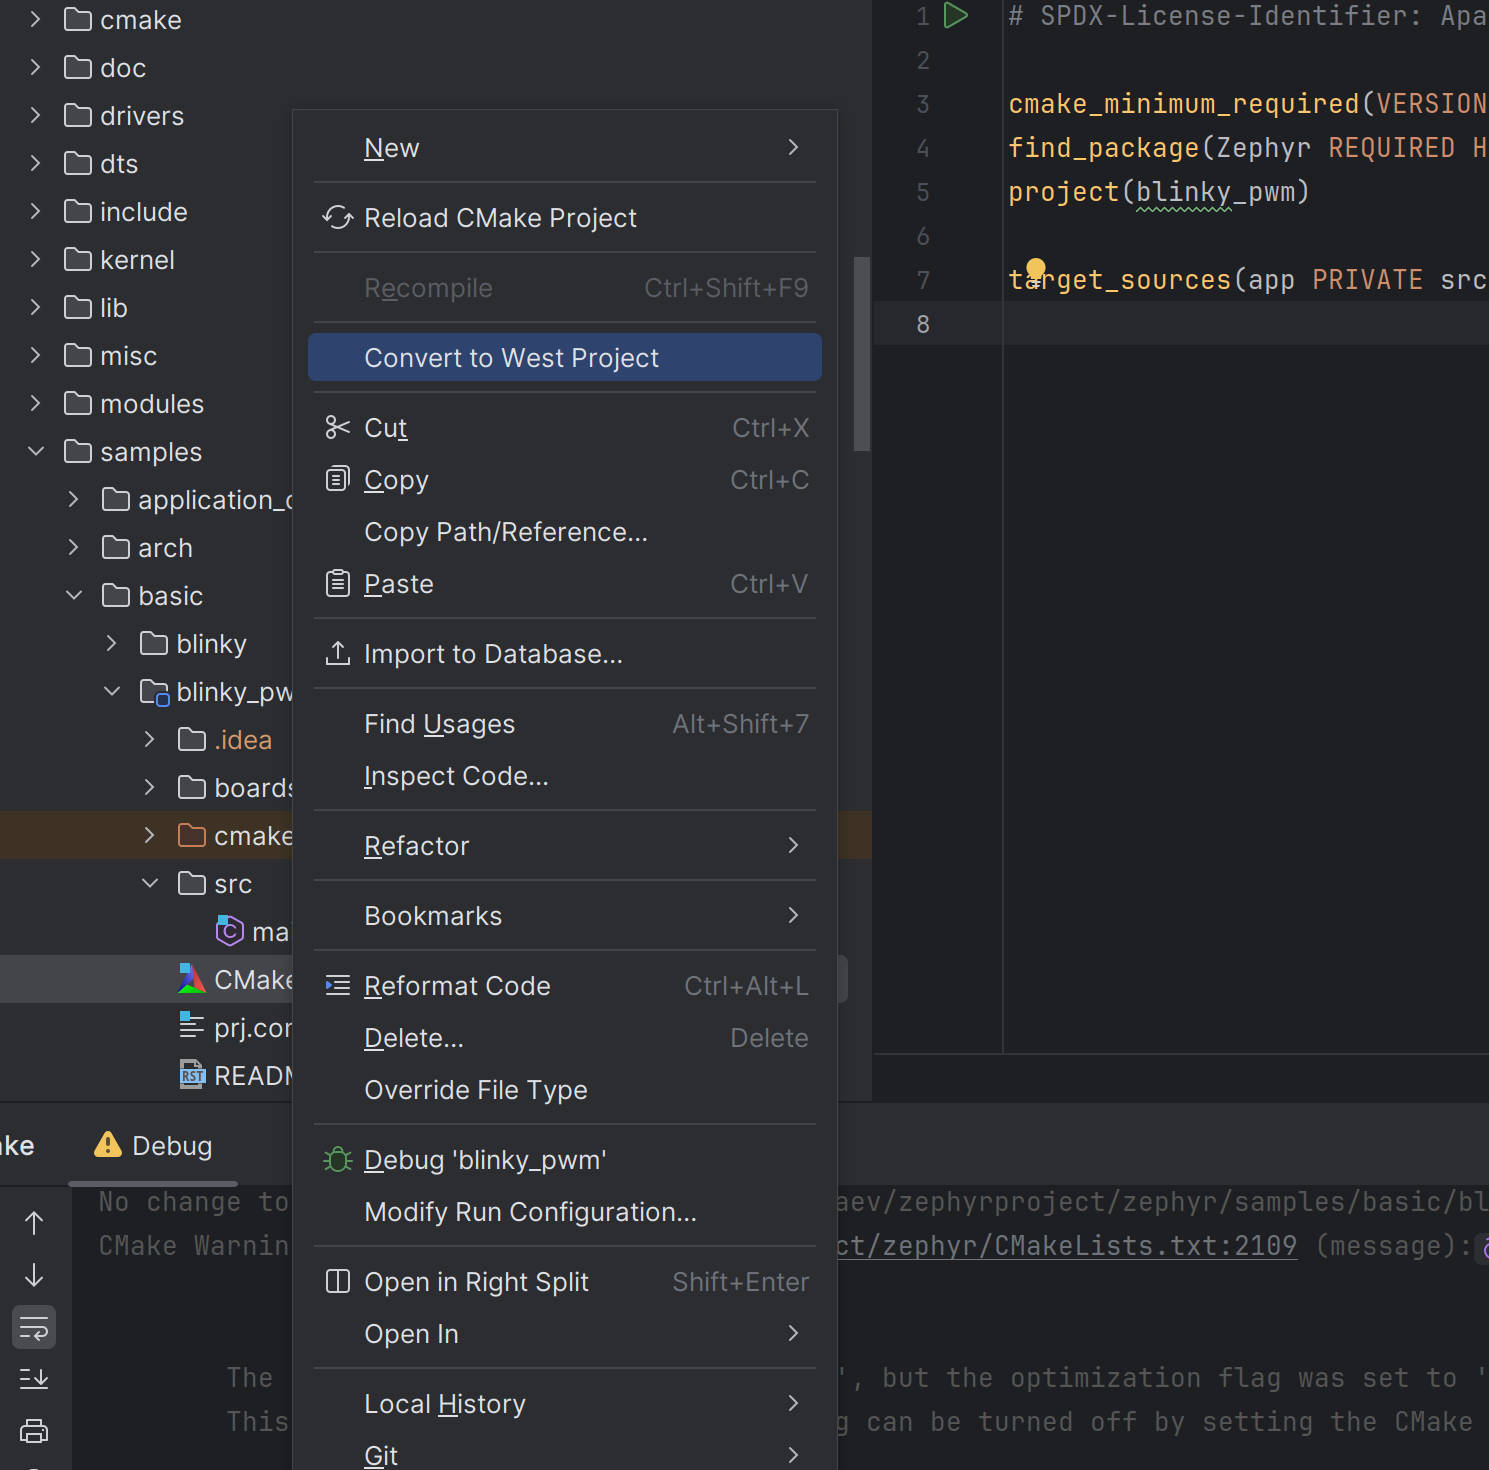Select the dts folder in tree

tap(119, 163)
